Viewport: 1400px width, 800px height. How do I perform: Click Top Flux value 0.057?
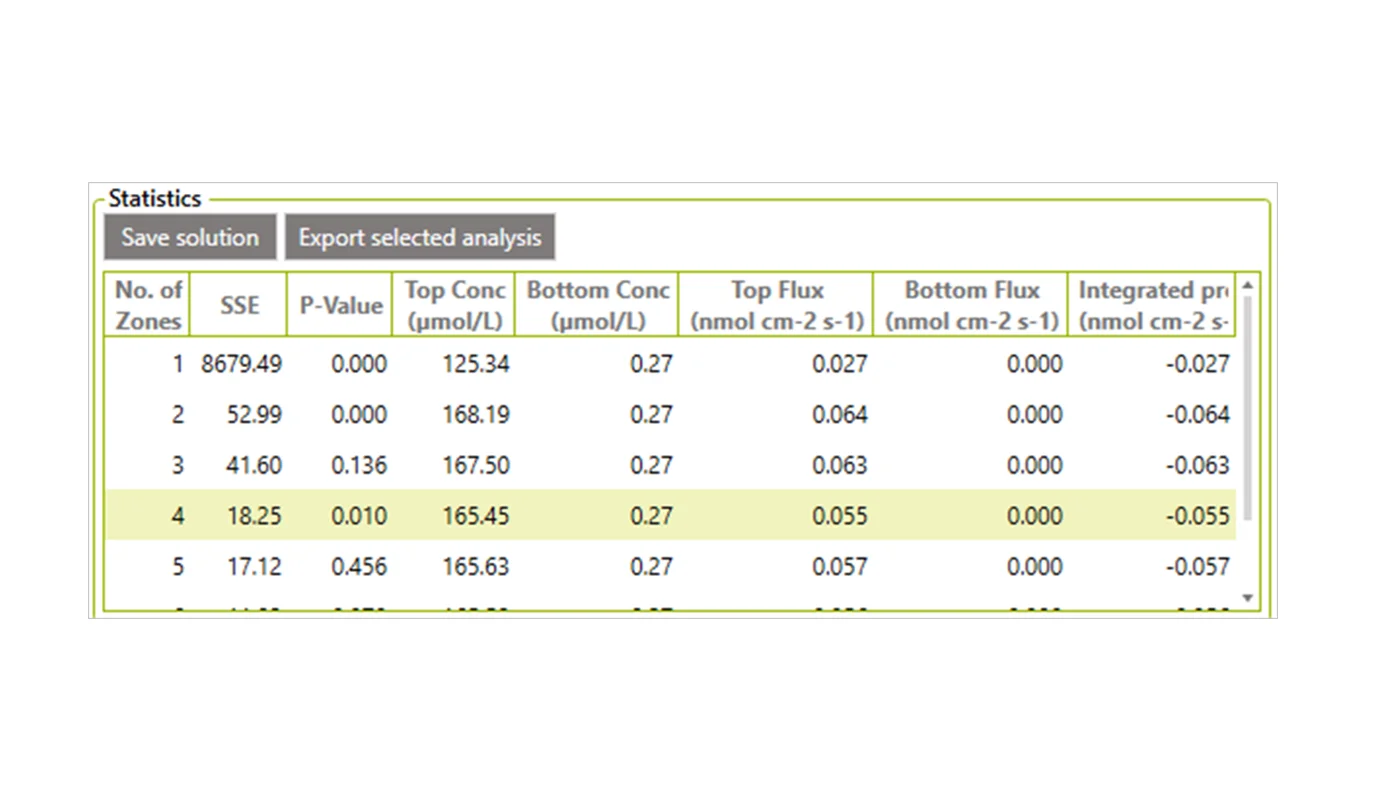pyautogui.click(x=840, y=566)
